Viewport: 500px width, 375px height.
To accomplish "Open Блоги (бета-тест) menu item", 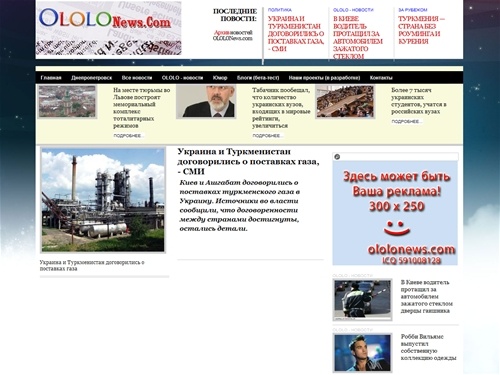I will pos(258,78).
